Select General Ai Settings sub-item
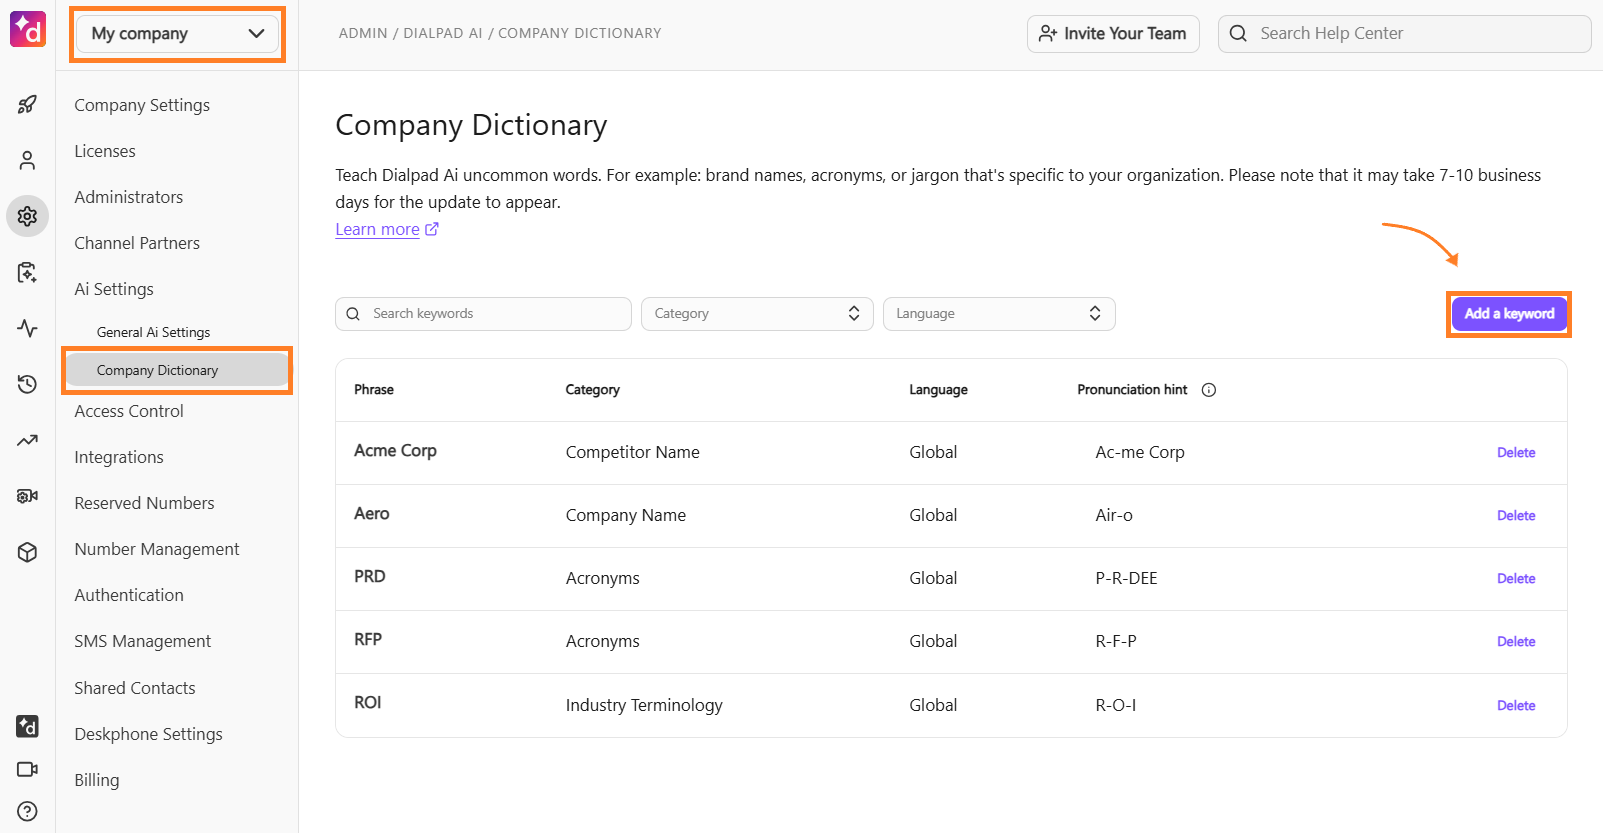1603x833 pixels. click(x=153, y=332)
